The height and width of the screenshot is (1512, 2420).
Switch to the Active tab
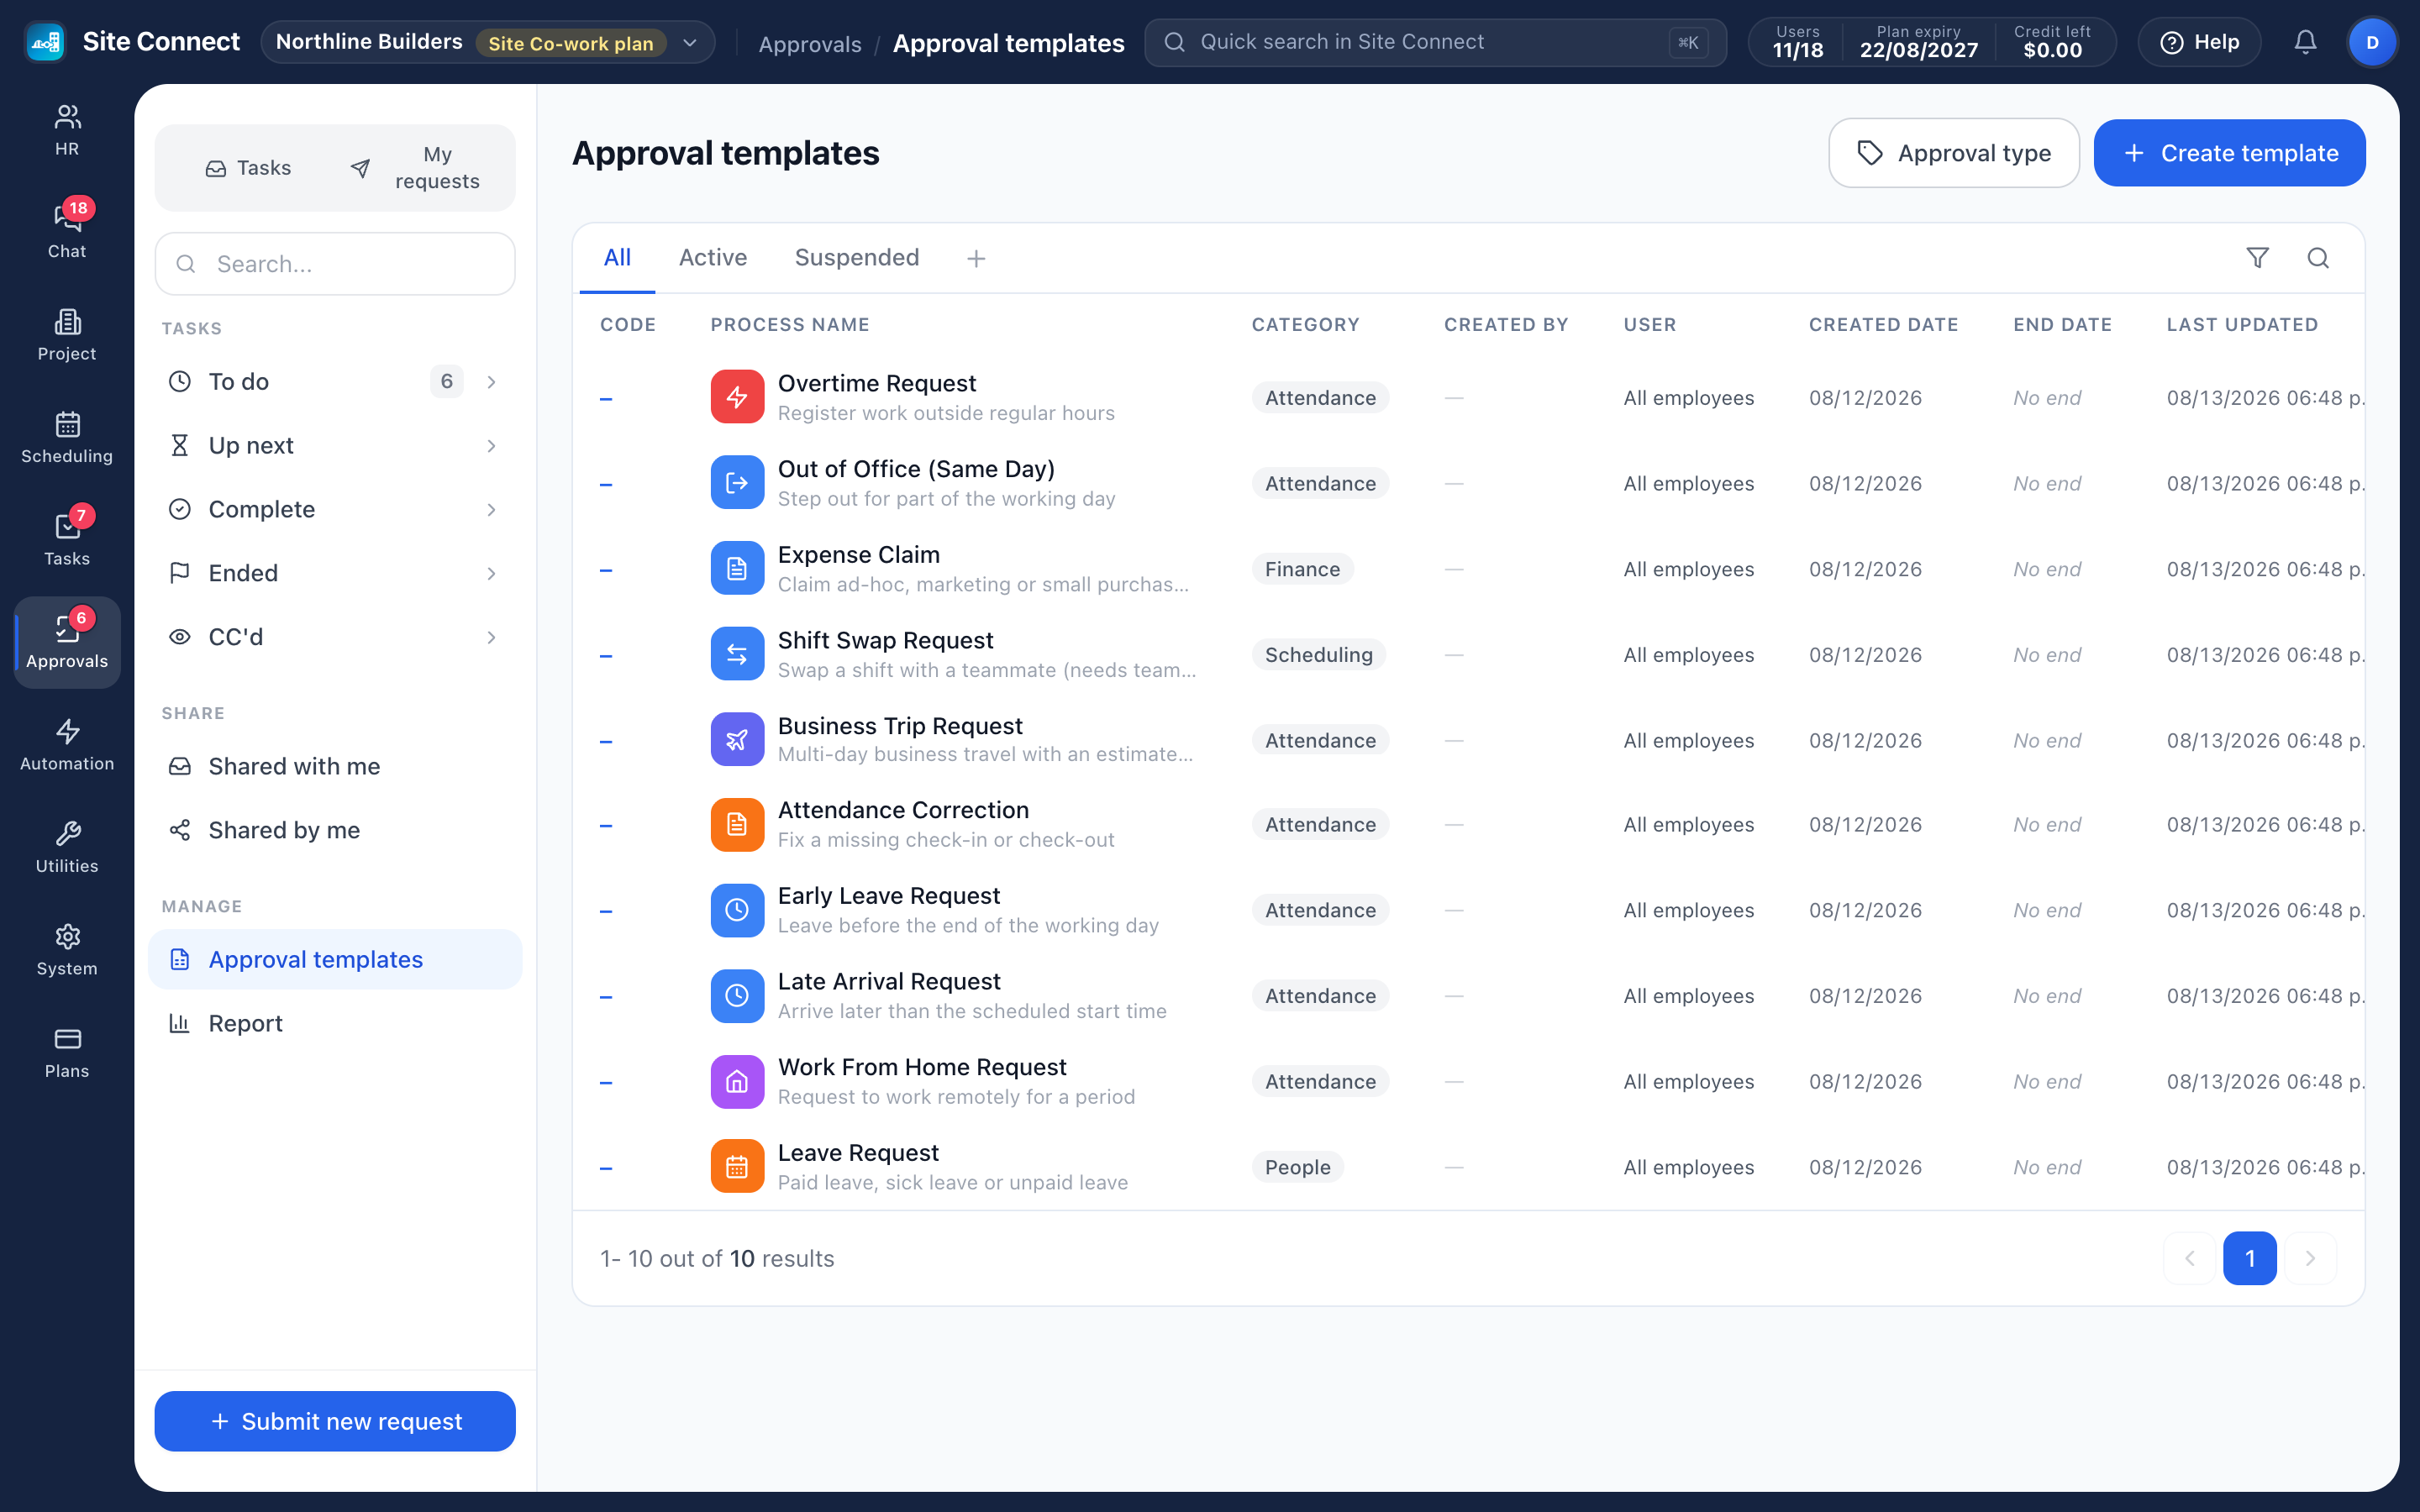(713, 258)
